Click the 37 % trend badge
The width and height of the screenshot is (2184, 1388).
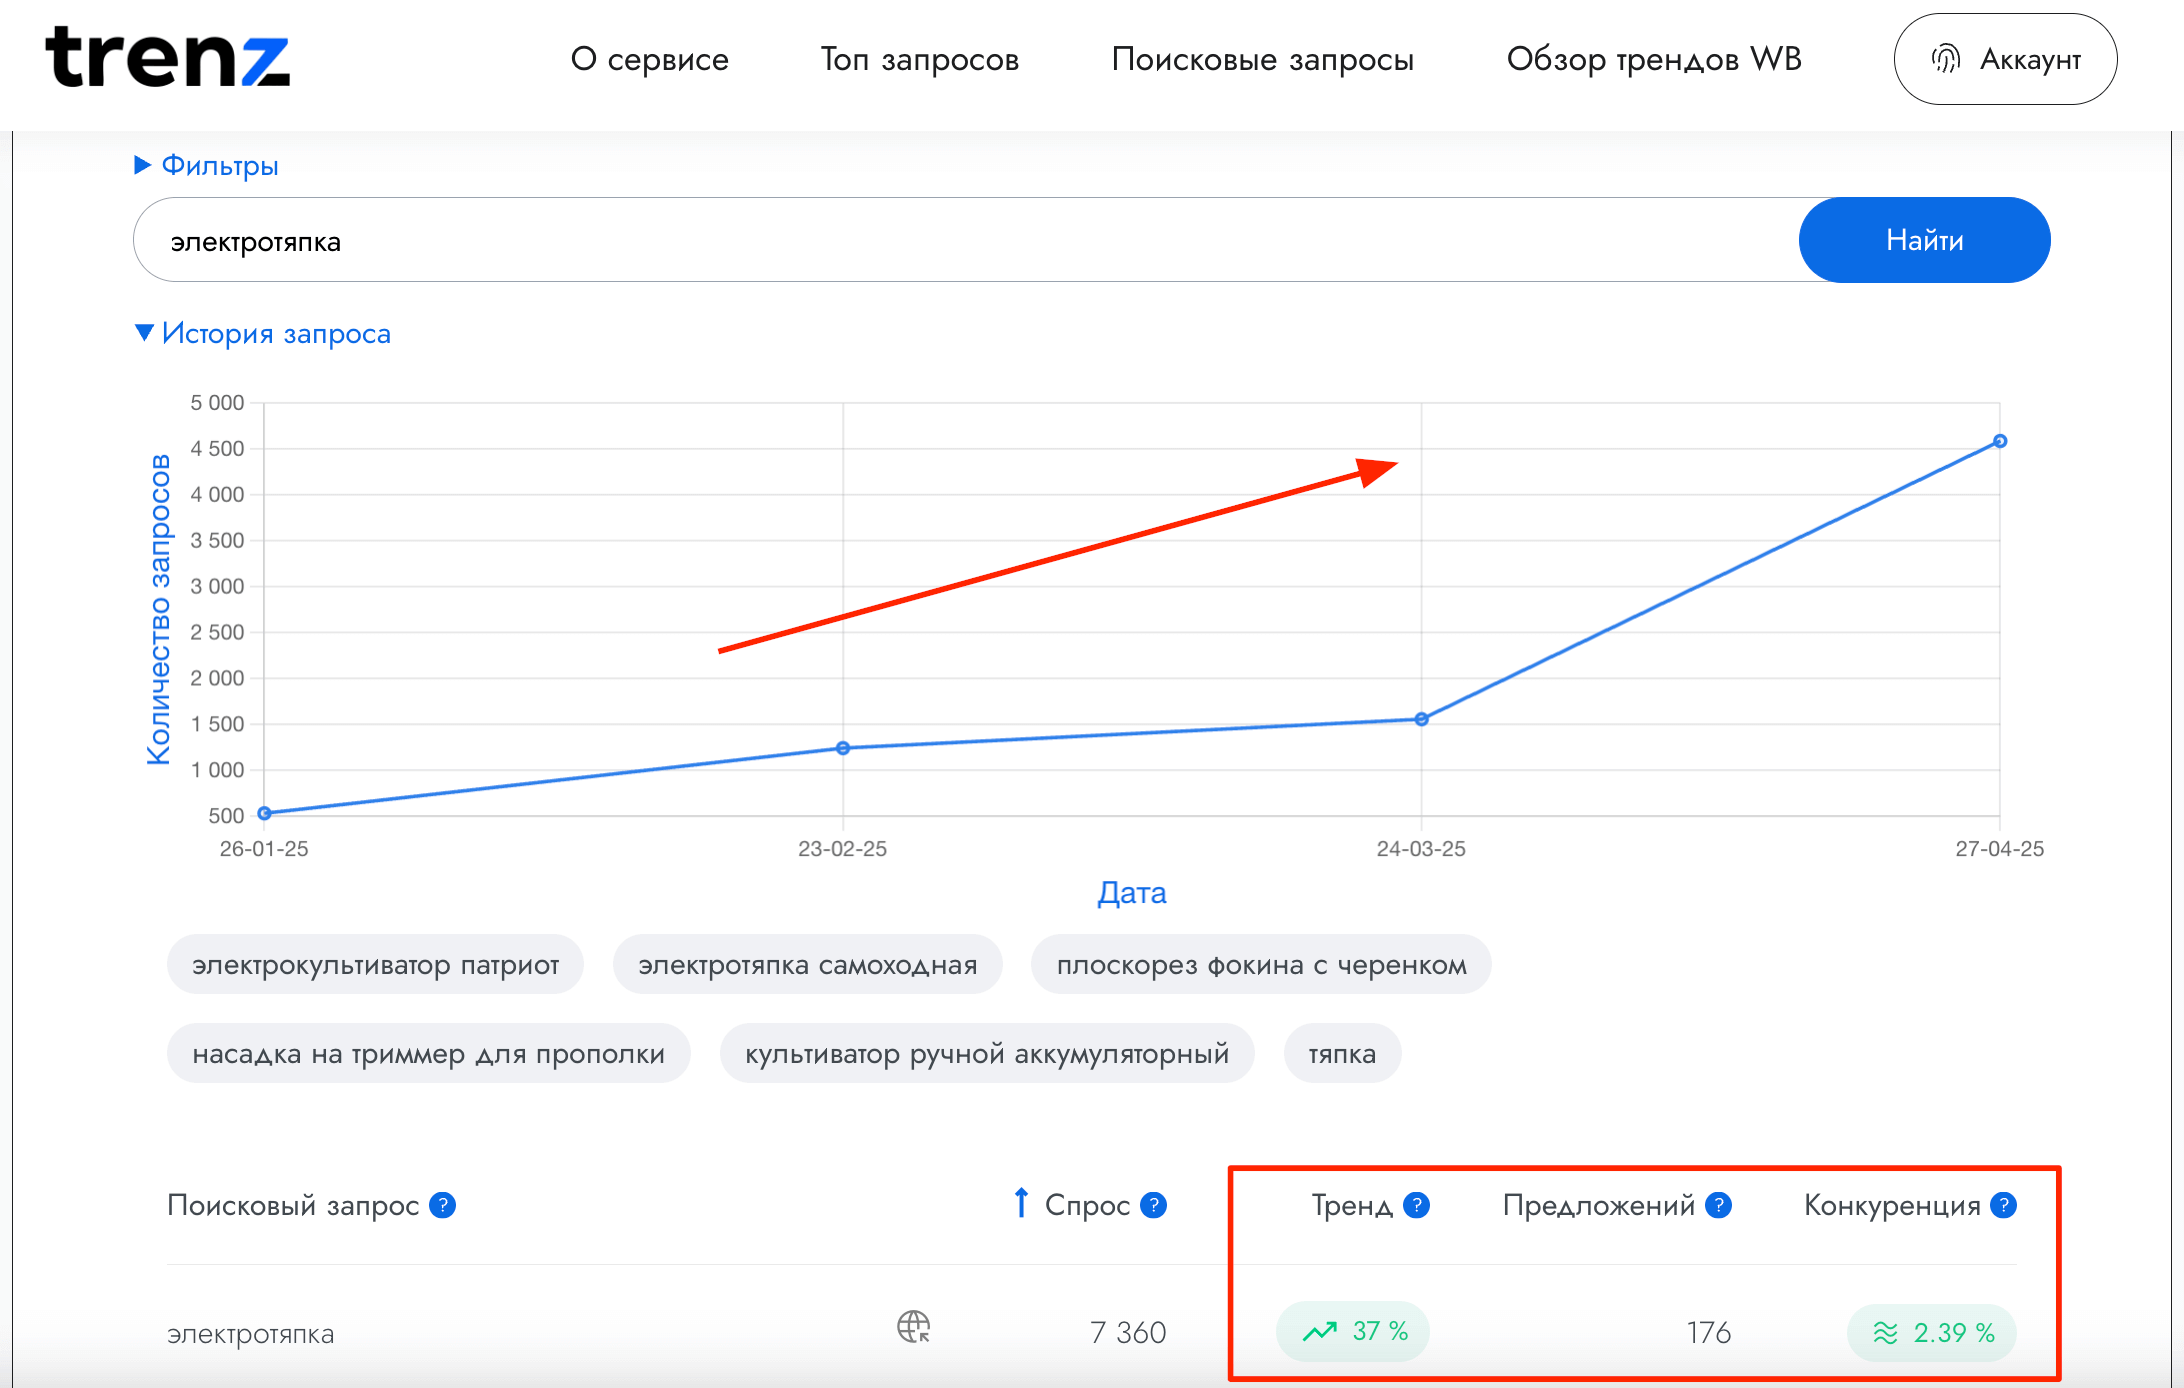tap(1353, 1331)
